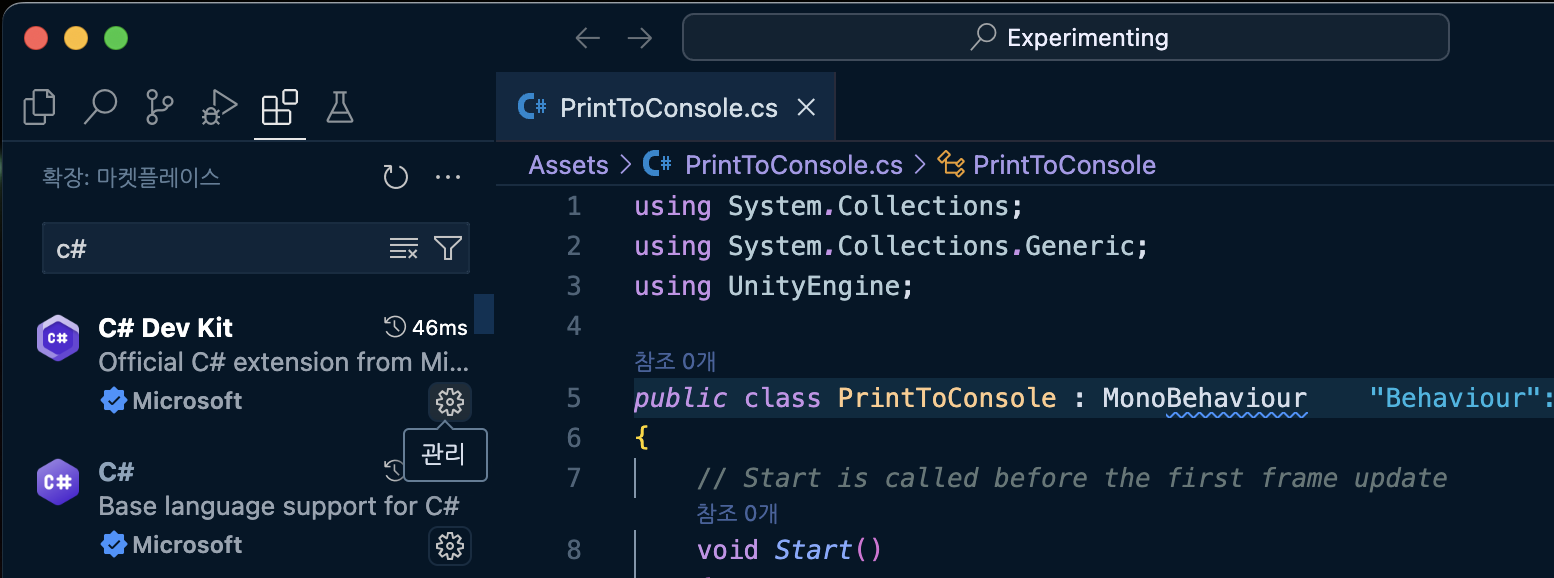Go back with the left arrow
This screenshot has width=1554, height=578.
[x=588, y=38]
